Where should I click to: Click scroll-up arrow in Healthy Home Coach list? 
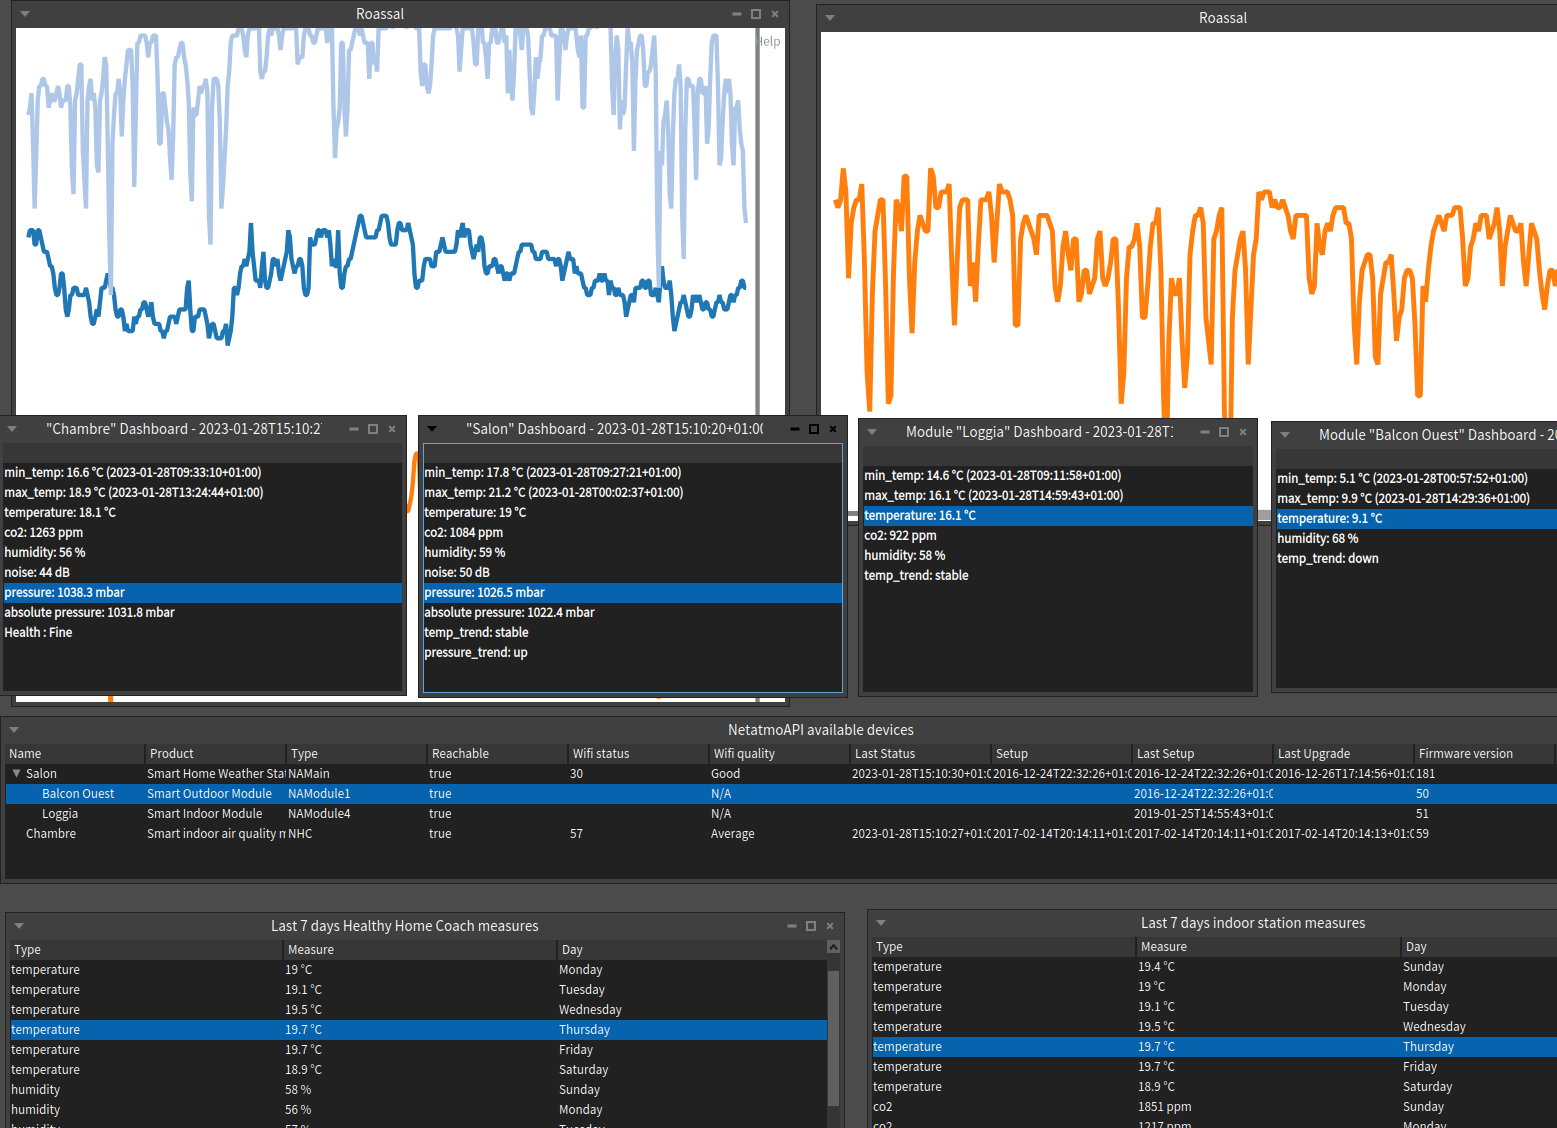pyautogui.click(x=833, y=947)
